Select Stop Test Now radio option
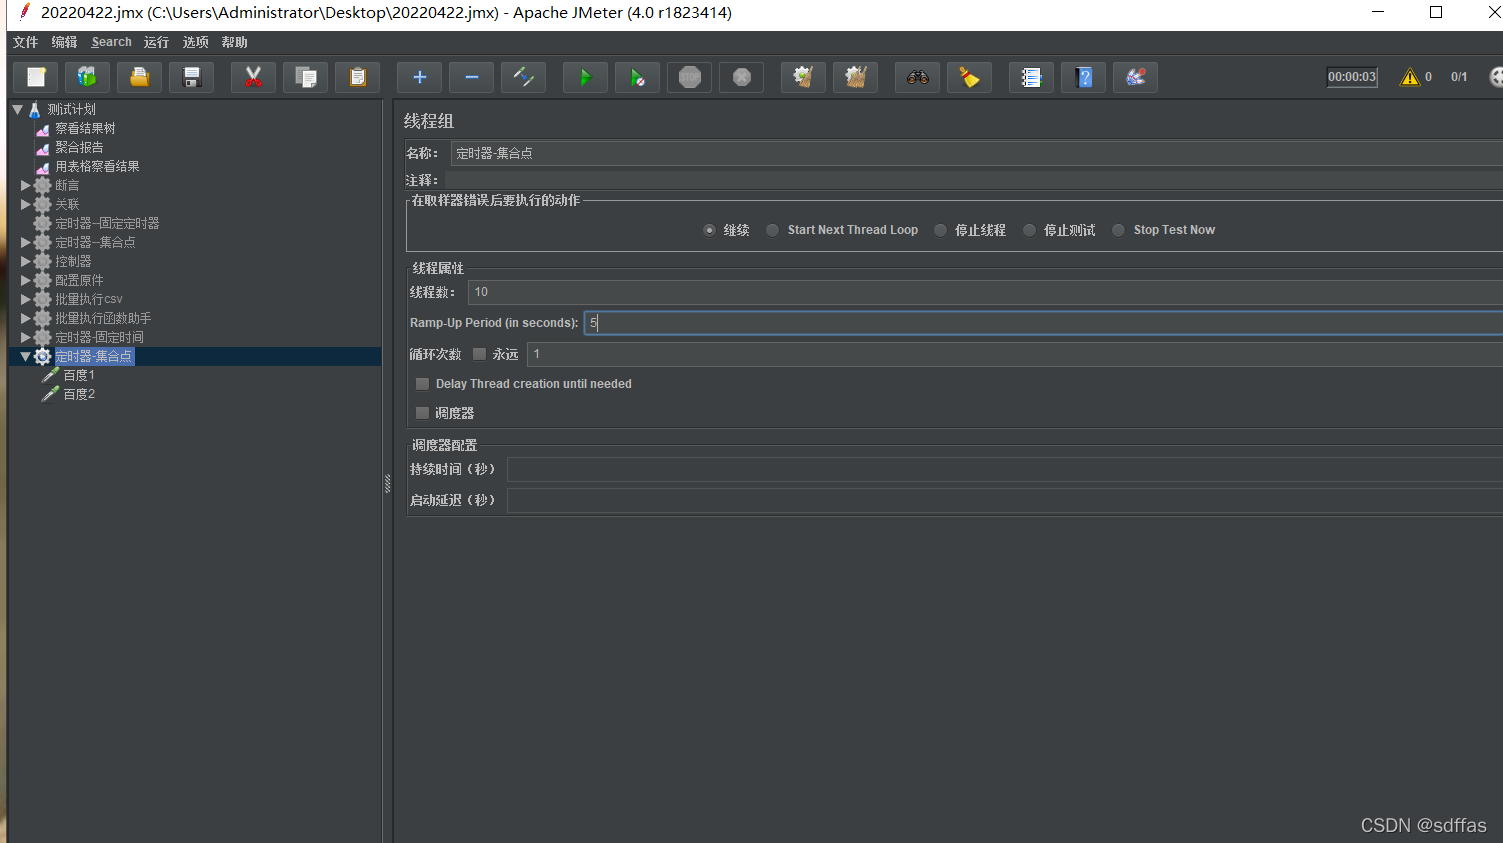 [x=1118, y=230]
